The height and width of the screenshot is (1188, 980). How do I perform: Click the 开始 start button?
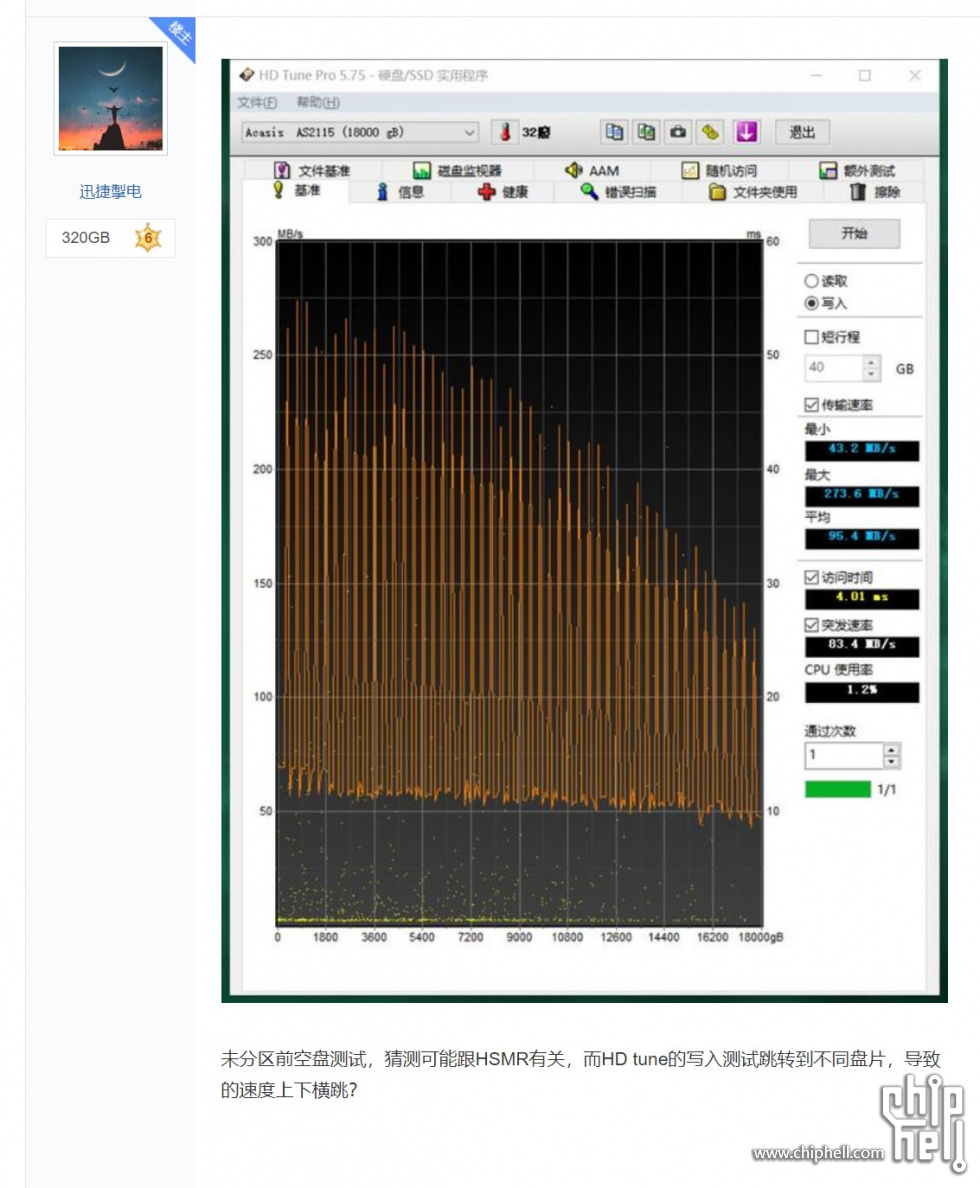pyautogui.click(x=854, y=233)
